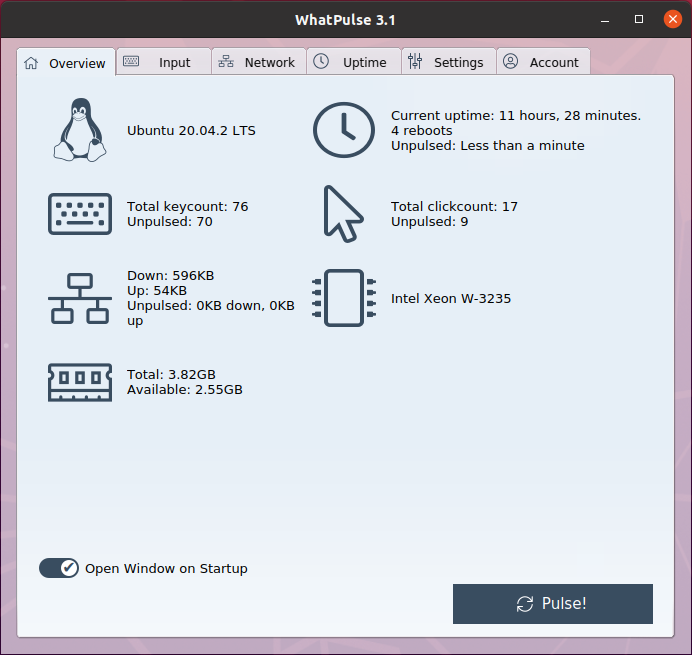Image resolution: width=692 pixels, height=655 pixels.
Task: Click the Linux penguin icon
Action: pyautogui.click(x=80, y=130)
